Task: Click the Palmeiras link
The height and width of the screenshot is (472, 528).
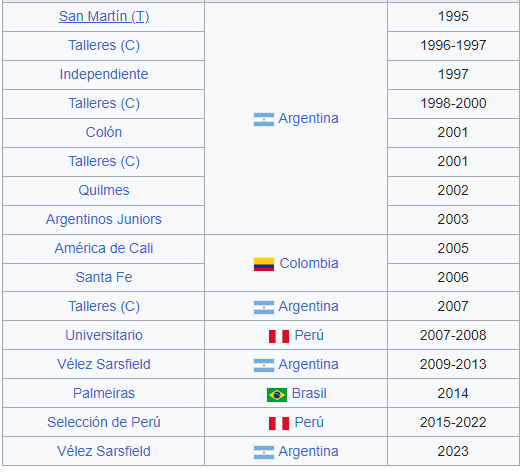Action: tap(104, 393)
